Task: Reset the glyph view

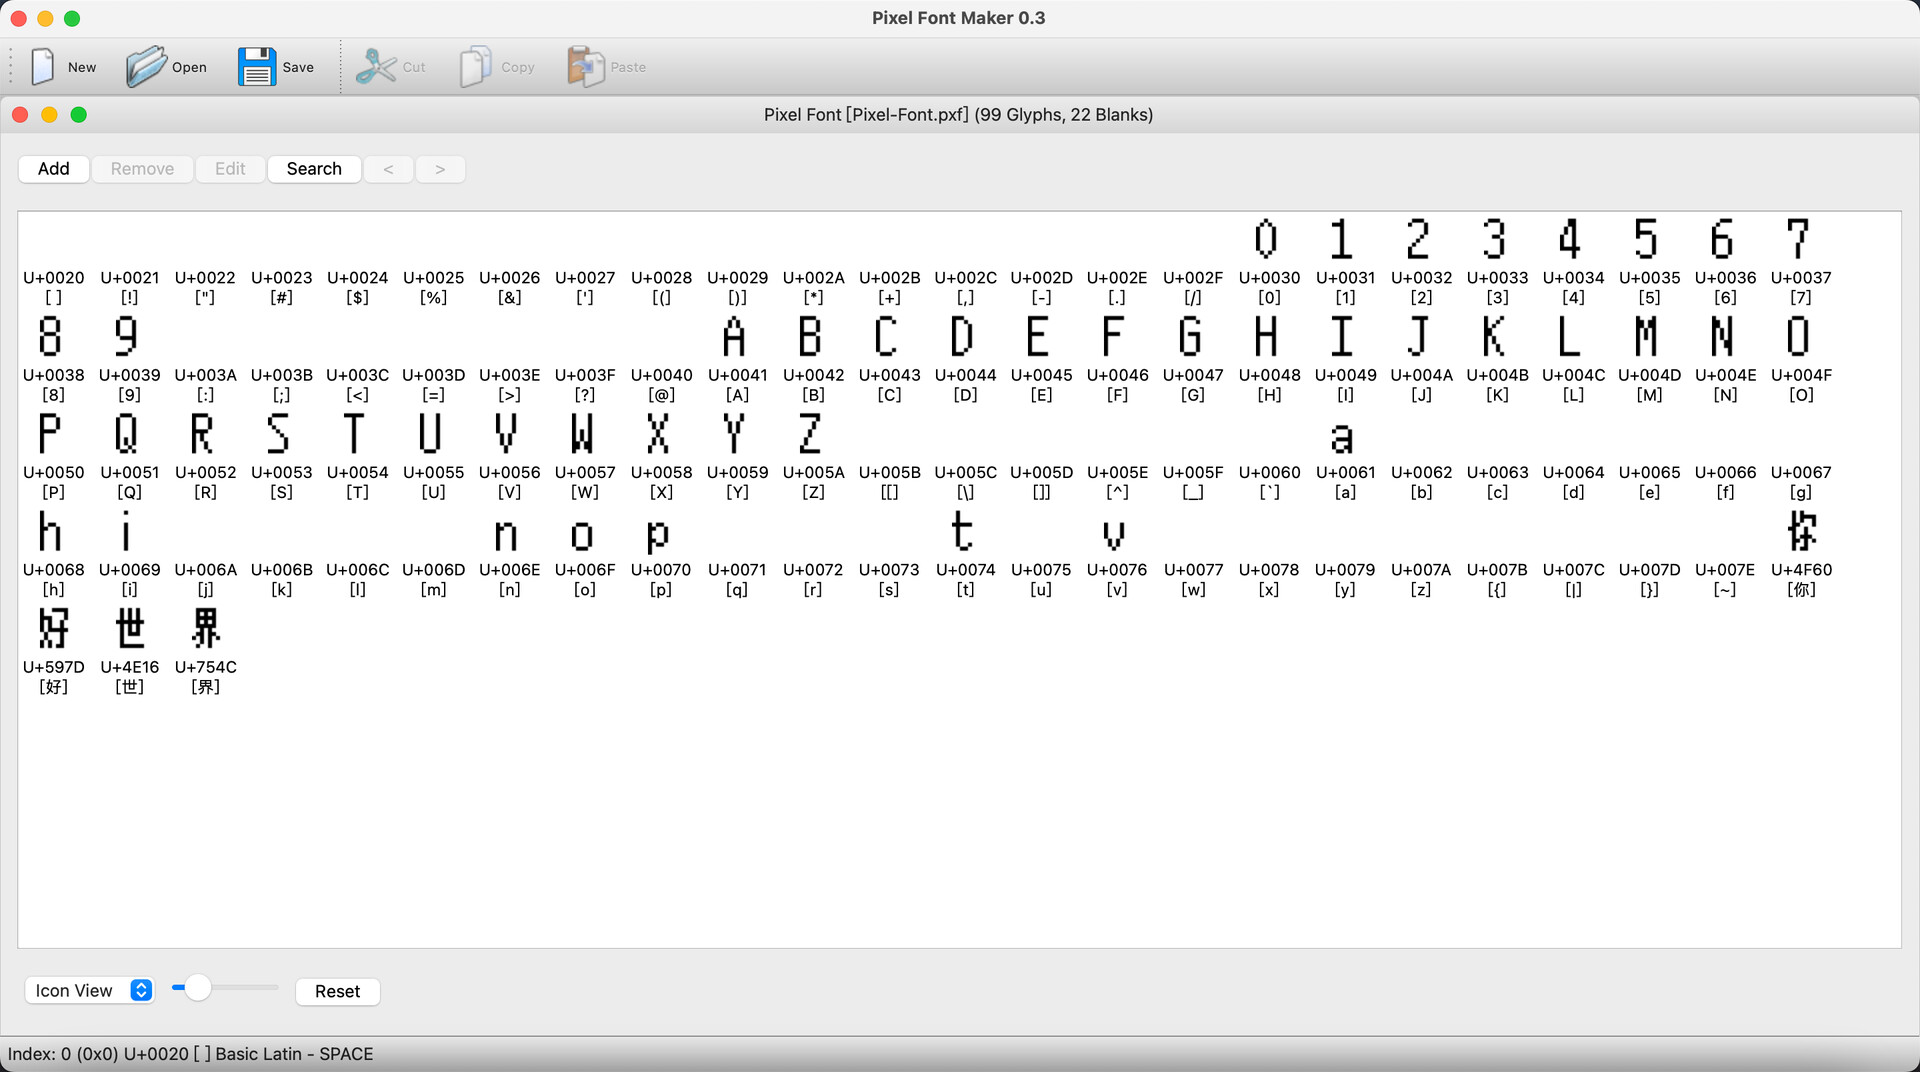Action: [x=337, y=991]
